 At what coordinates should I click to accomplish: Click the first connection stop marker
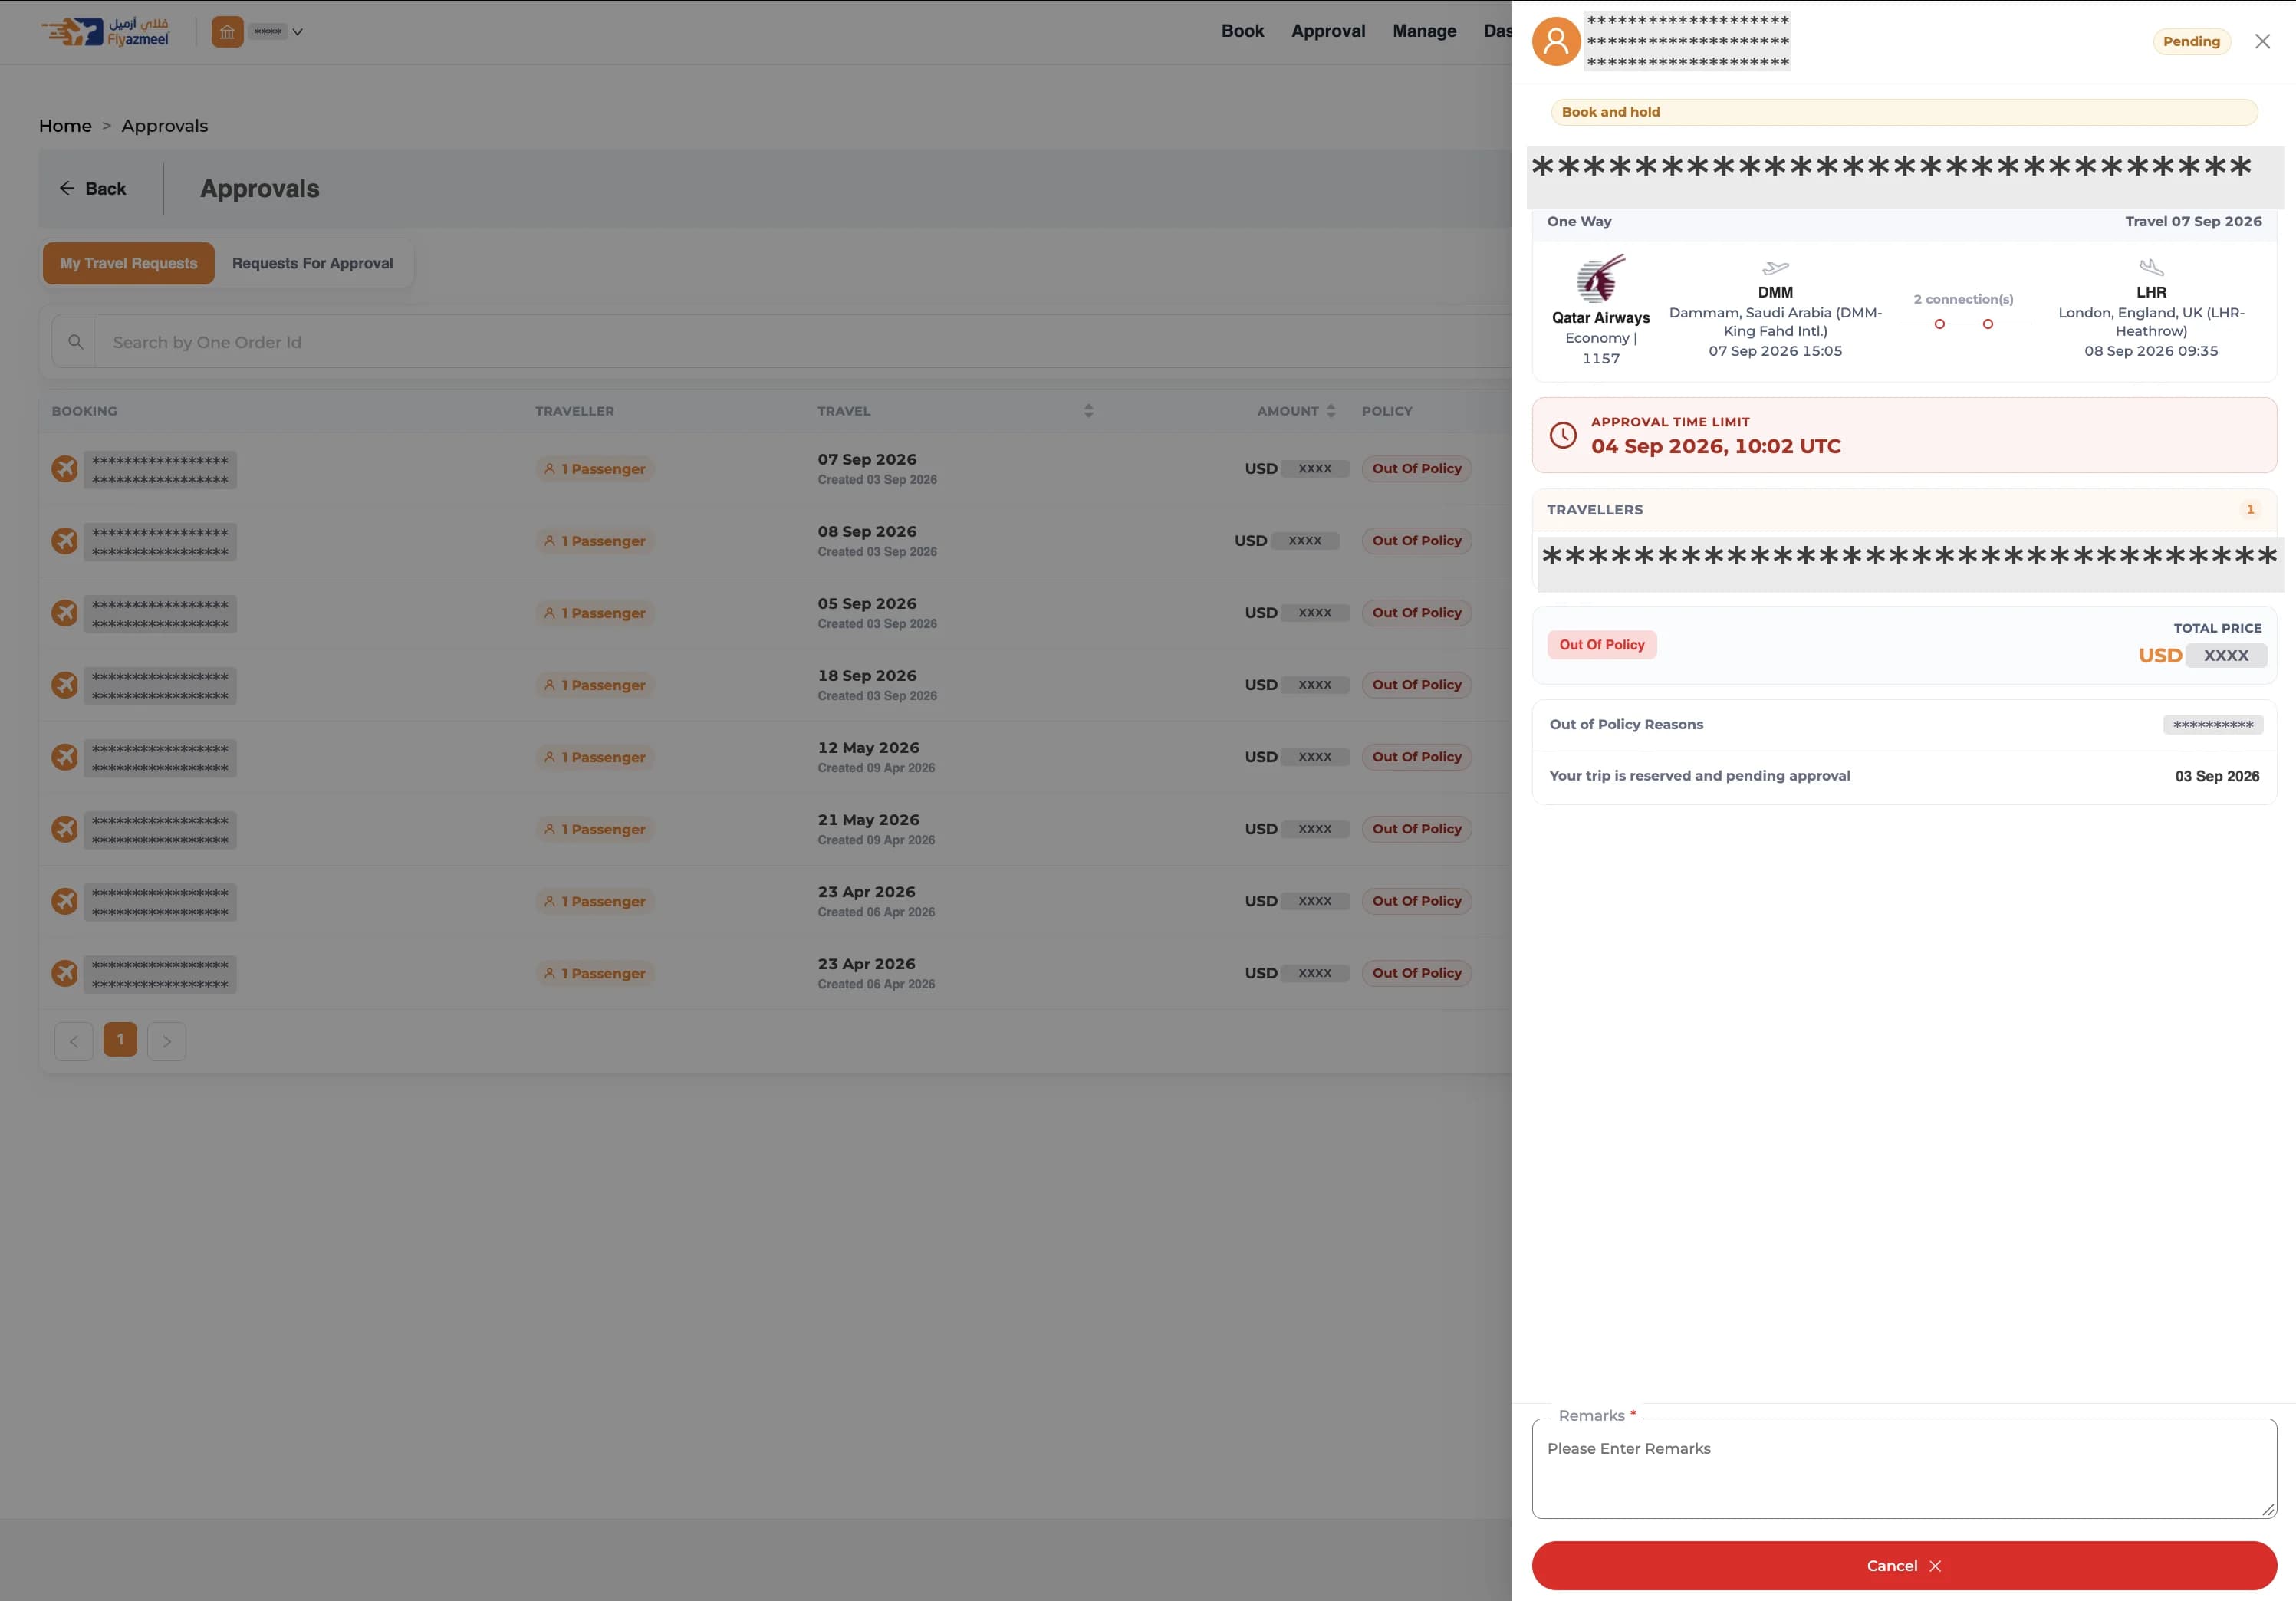point(1939,324)
